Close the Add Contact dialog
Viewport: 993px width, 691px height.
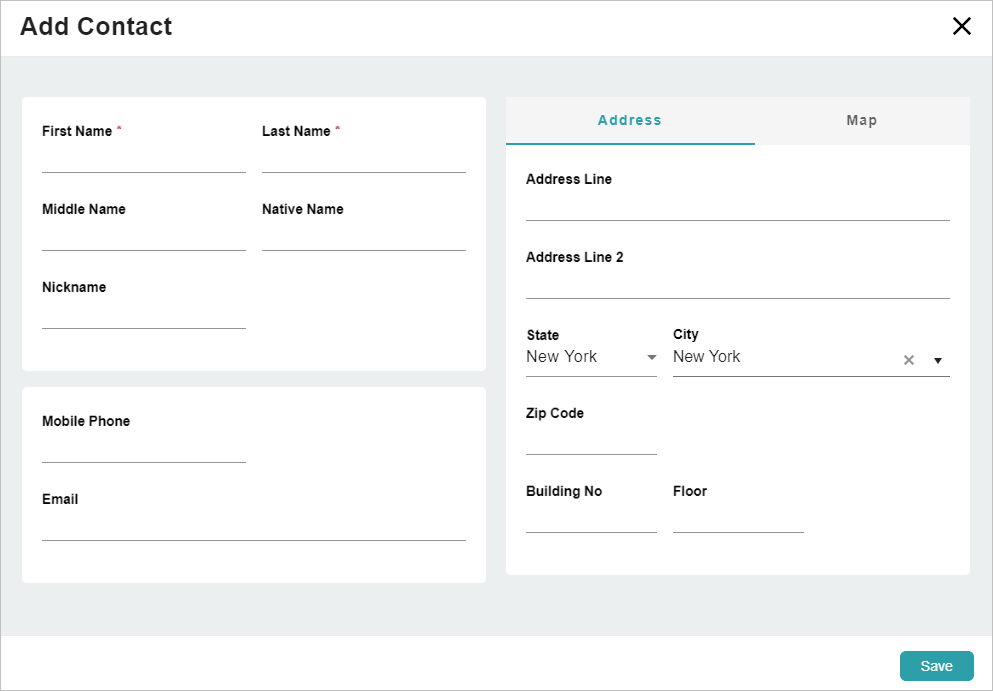(x=962, y=26)
